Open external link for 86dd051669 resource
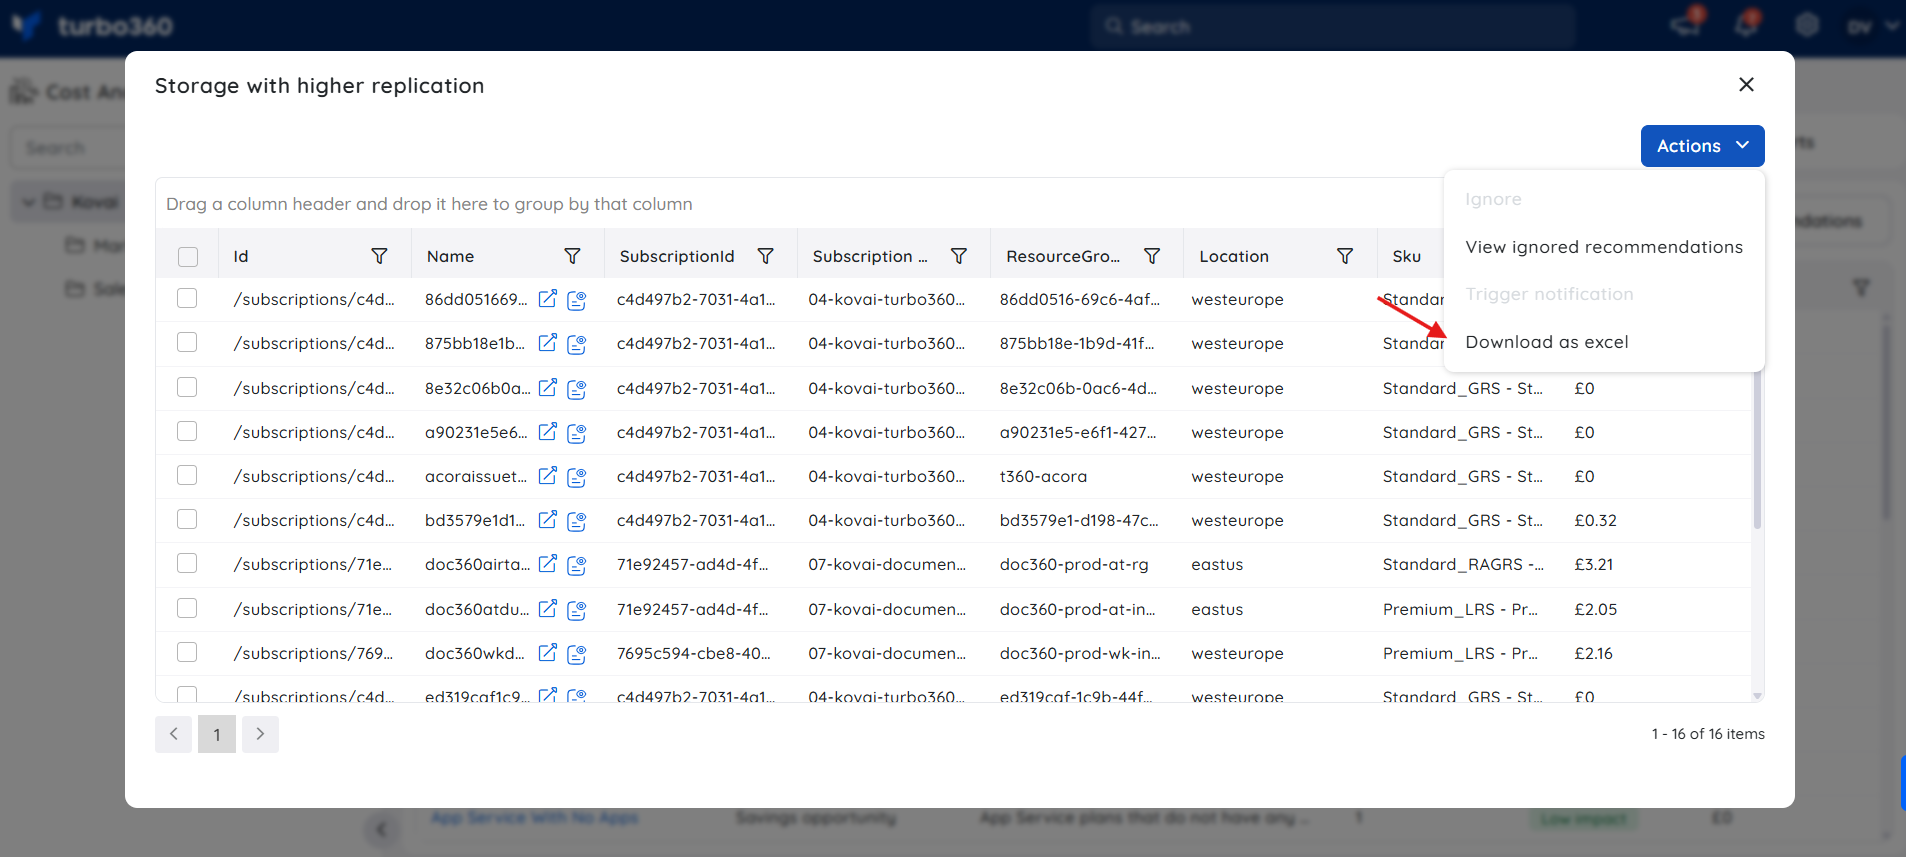 point(547,299)
